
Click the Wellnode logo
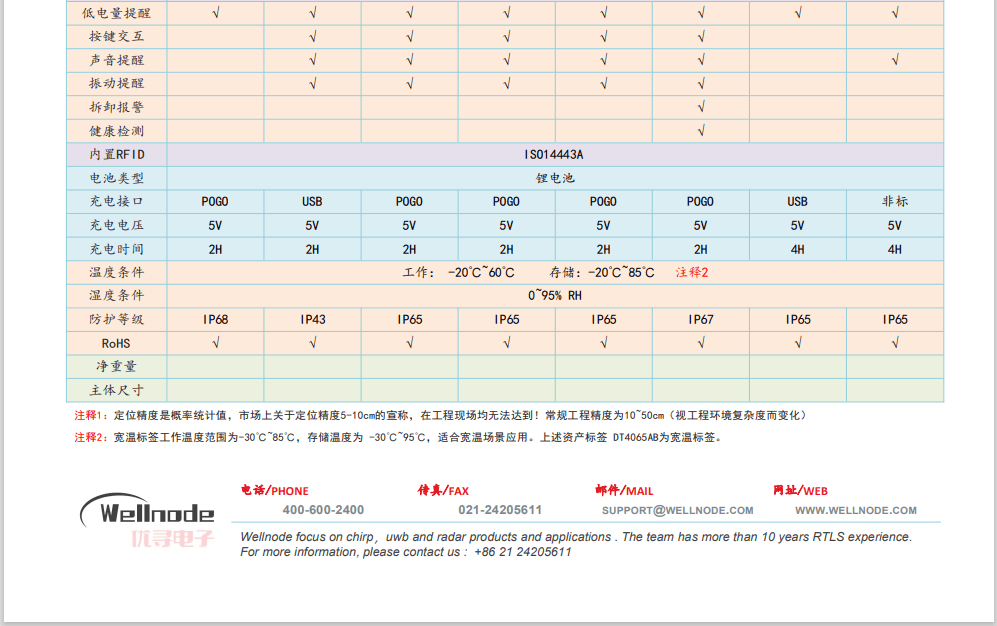pos(147,509)
